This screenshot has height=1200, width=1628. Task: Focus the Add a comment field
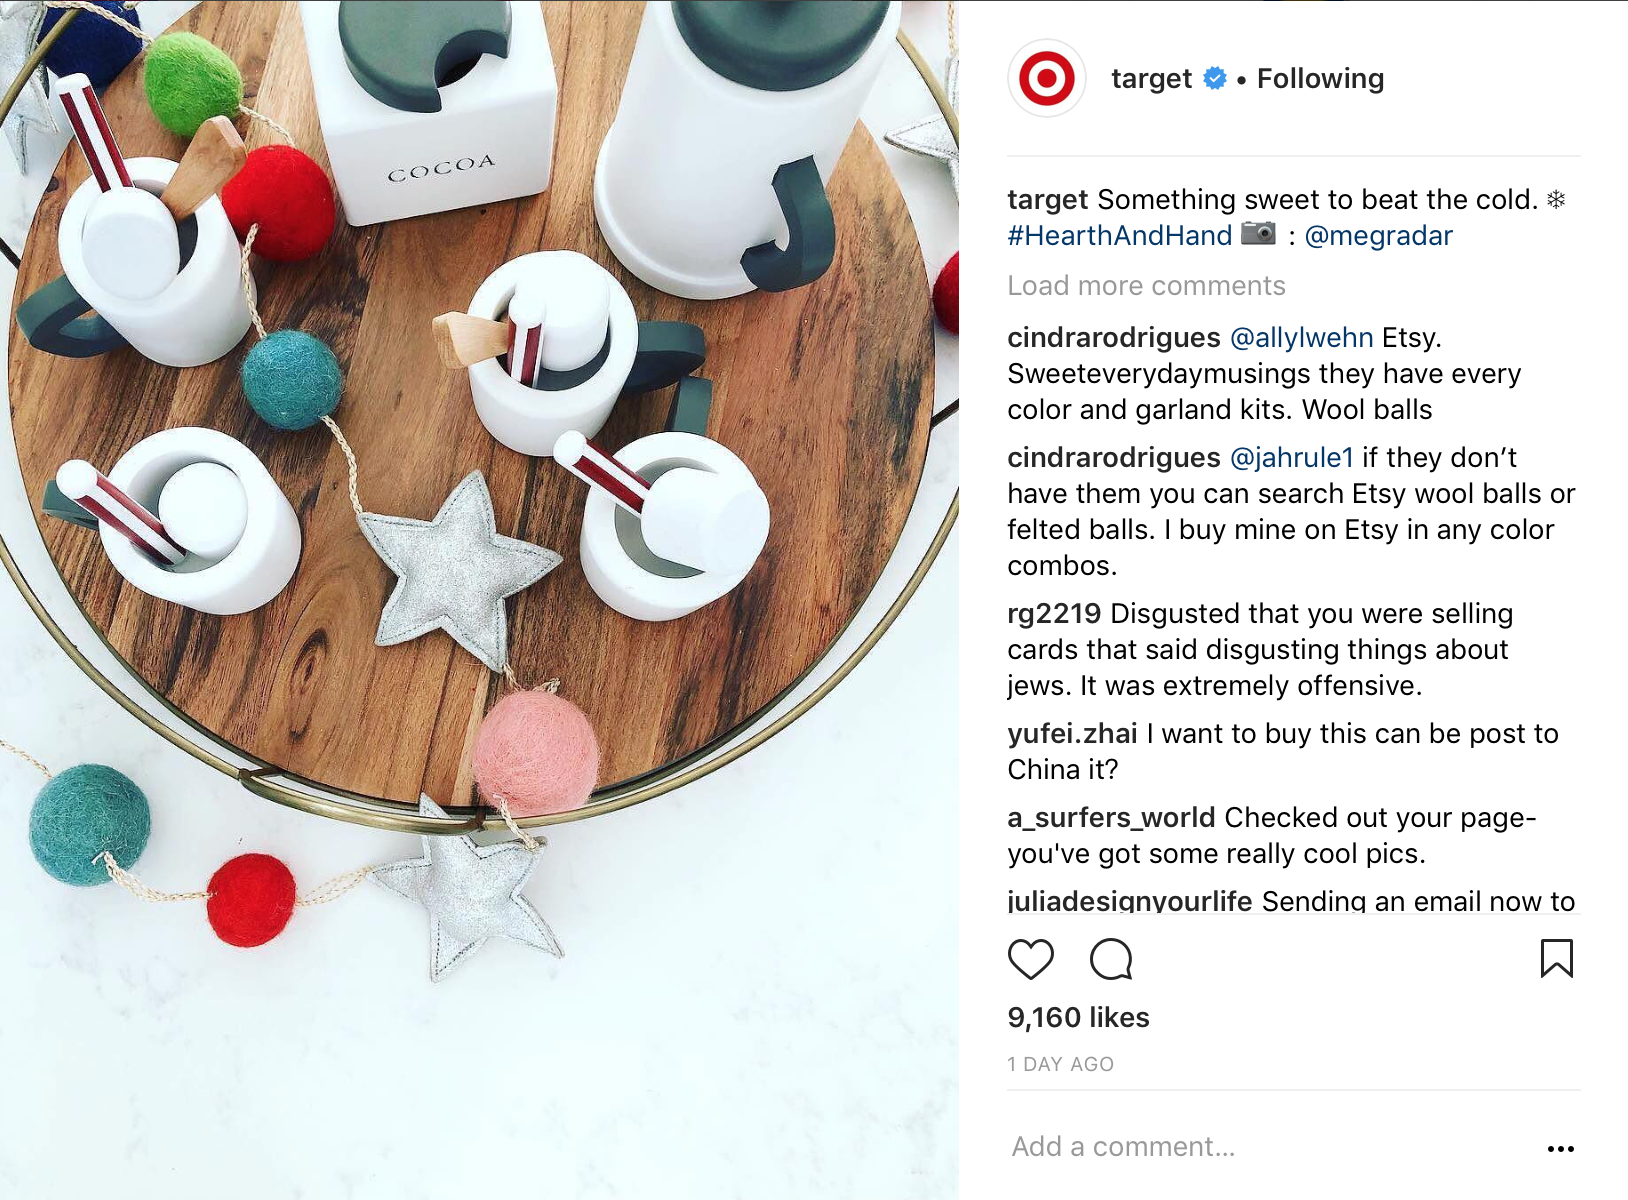[1270, 1147]
